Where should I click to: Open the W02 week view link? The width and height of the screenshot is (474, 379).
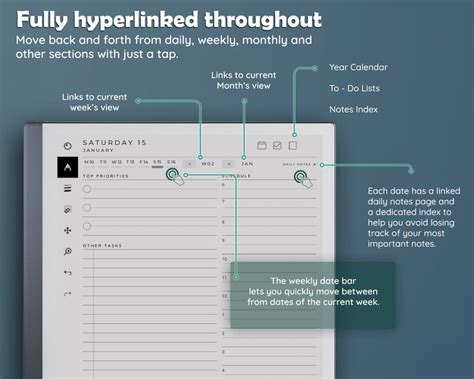click(208, 164)
